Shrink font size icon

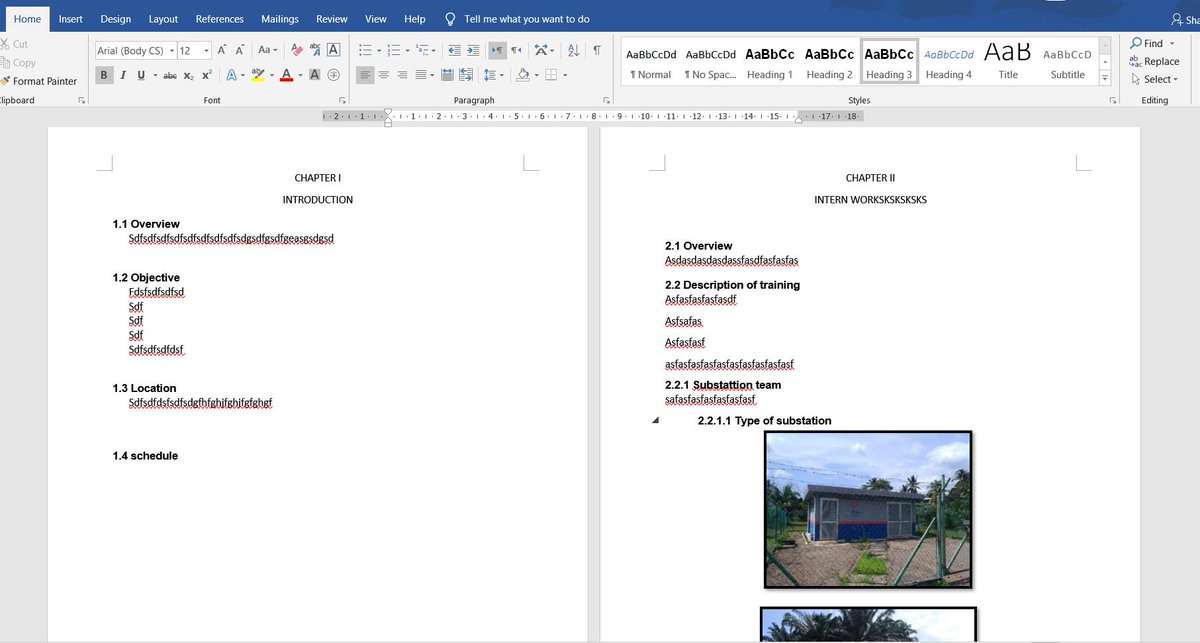coord(240,50)
